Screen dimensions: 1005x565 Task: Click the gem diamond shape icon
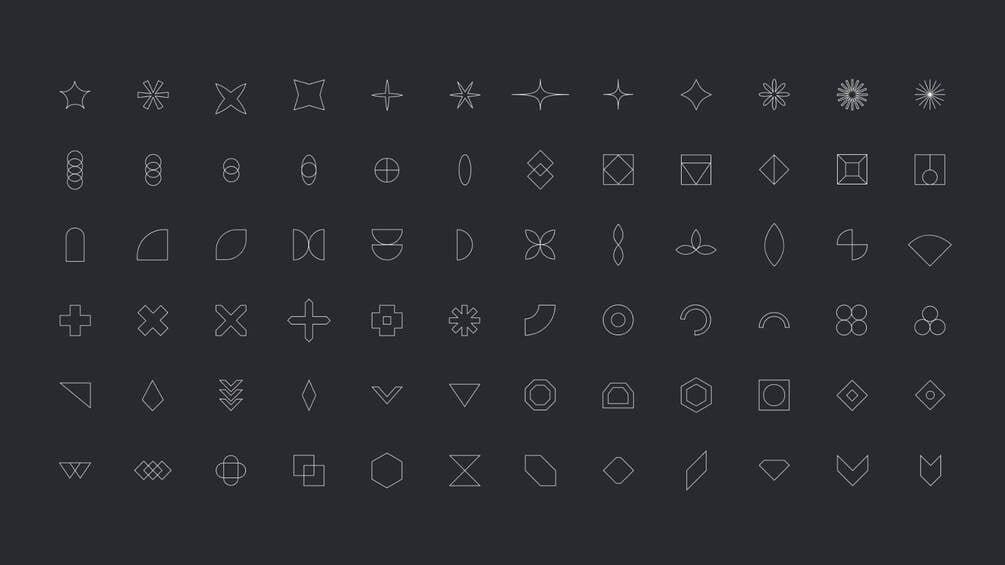774,470
